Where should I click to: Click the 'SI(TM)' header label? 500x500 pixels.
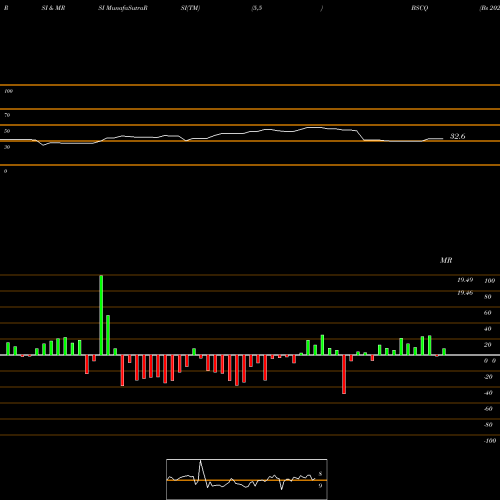click(190, 8)
